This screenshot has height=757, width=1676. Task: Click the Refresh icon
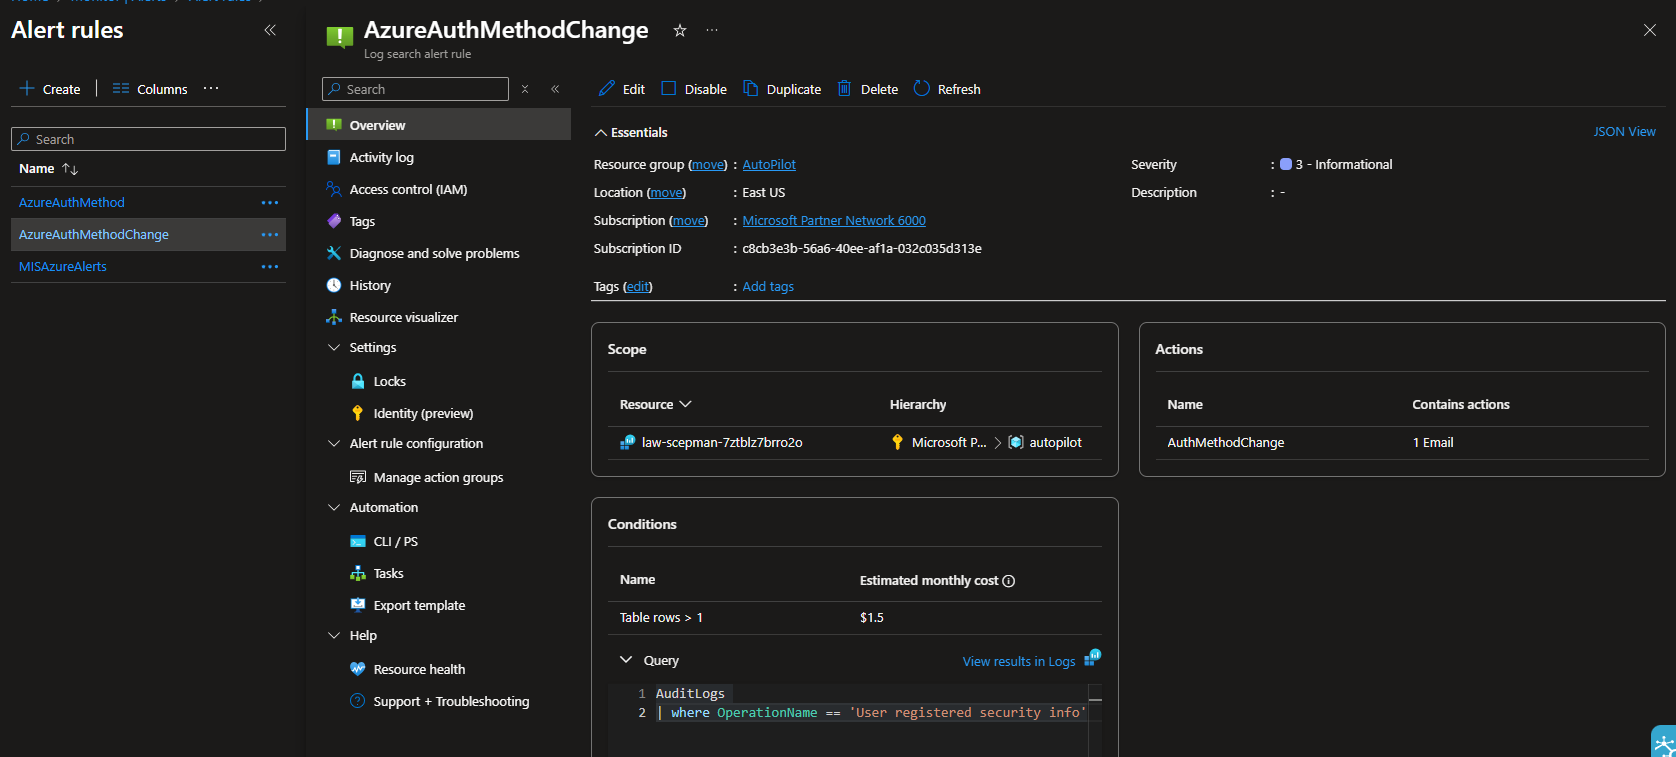pos(922,89)
